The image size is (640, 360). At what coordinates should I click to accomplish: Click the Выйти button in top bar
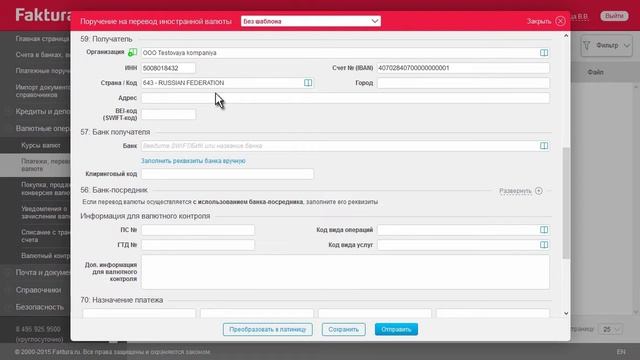pos(614,16)
